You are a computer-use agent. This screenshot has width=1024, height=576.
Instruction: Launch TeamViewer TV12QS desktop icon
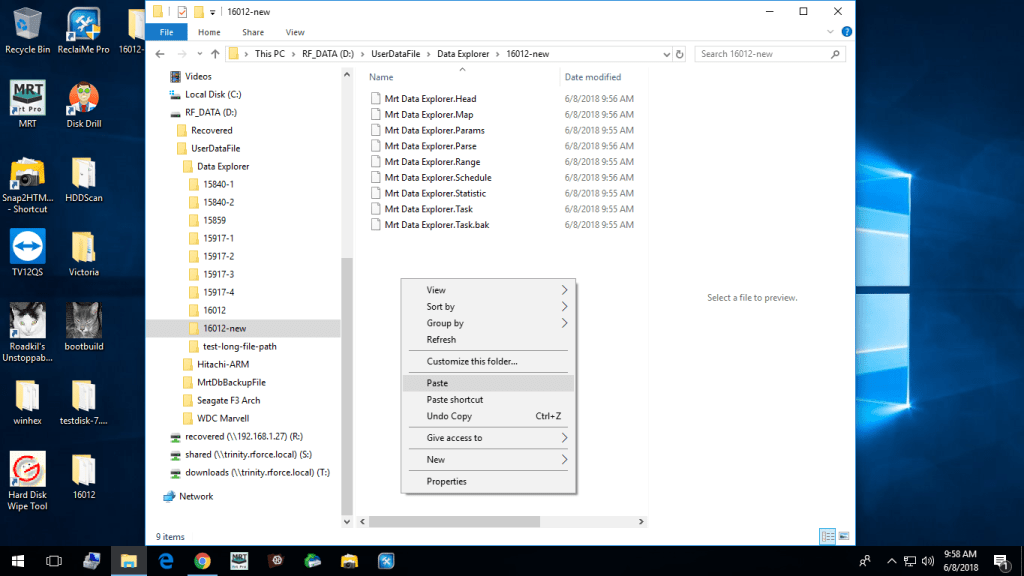click(x=27, y=247)
